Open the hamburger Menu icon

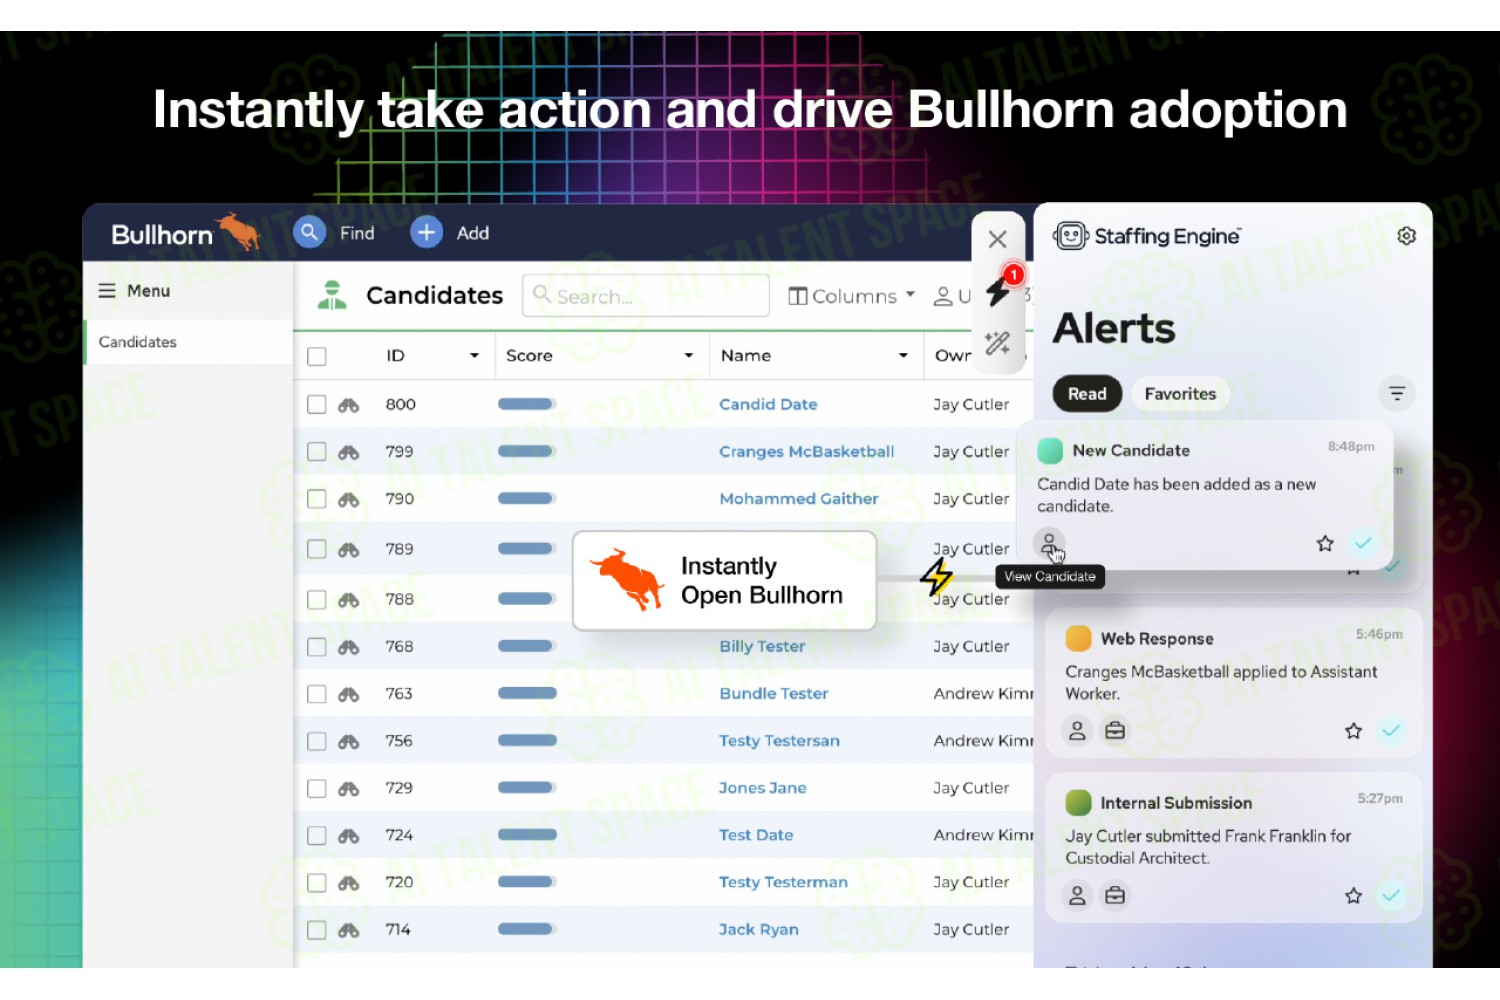[107, 291]
